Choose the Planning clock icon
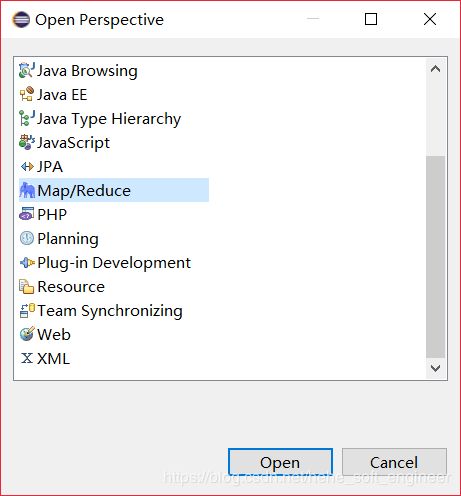 [x=27, y=238]
